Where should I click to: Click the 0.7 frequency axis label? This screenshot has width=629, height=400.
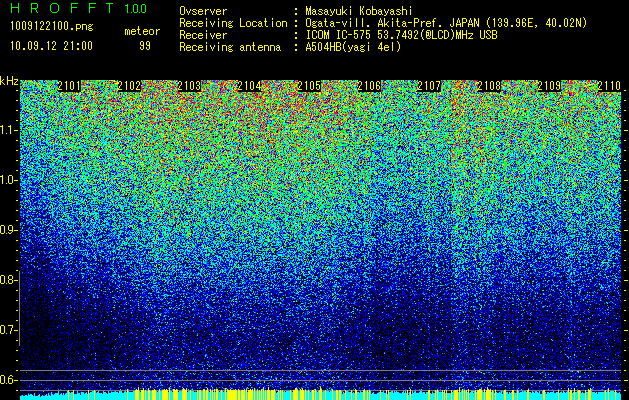coord(8,330)
